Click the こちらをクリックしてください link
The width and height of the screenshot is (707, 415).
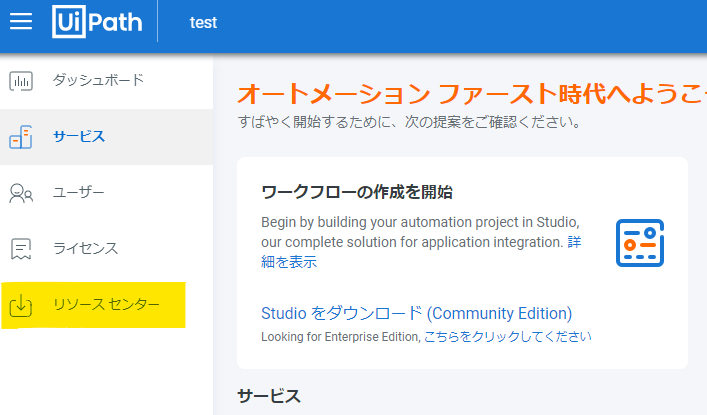(x=508, y=337)
